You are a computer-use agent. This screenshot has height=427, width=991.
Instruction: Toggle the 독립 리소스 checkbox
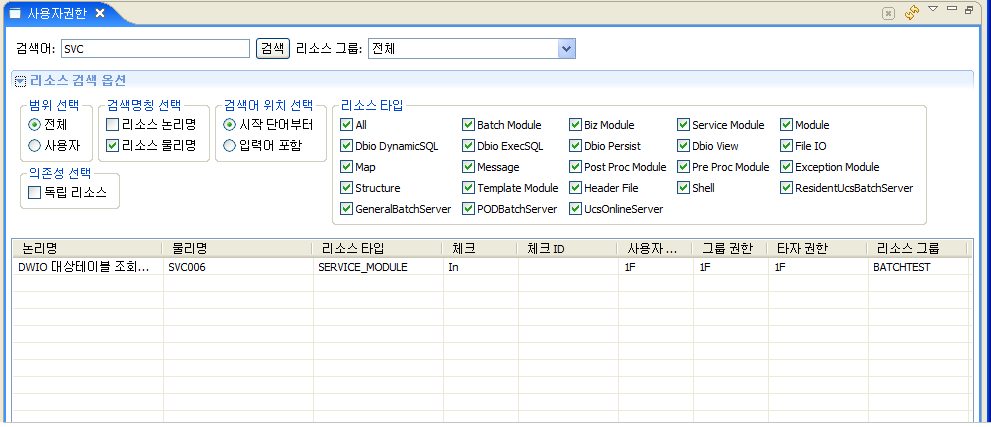(35, 192)
